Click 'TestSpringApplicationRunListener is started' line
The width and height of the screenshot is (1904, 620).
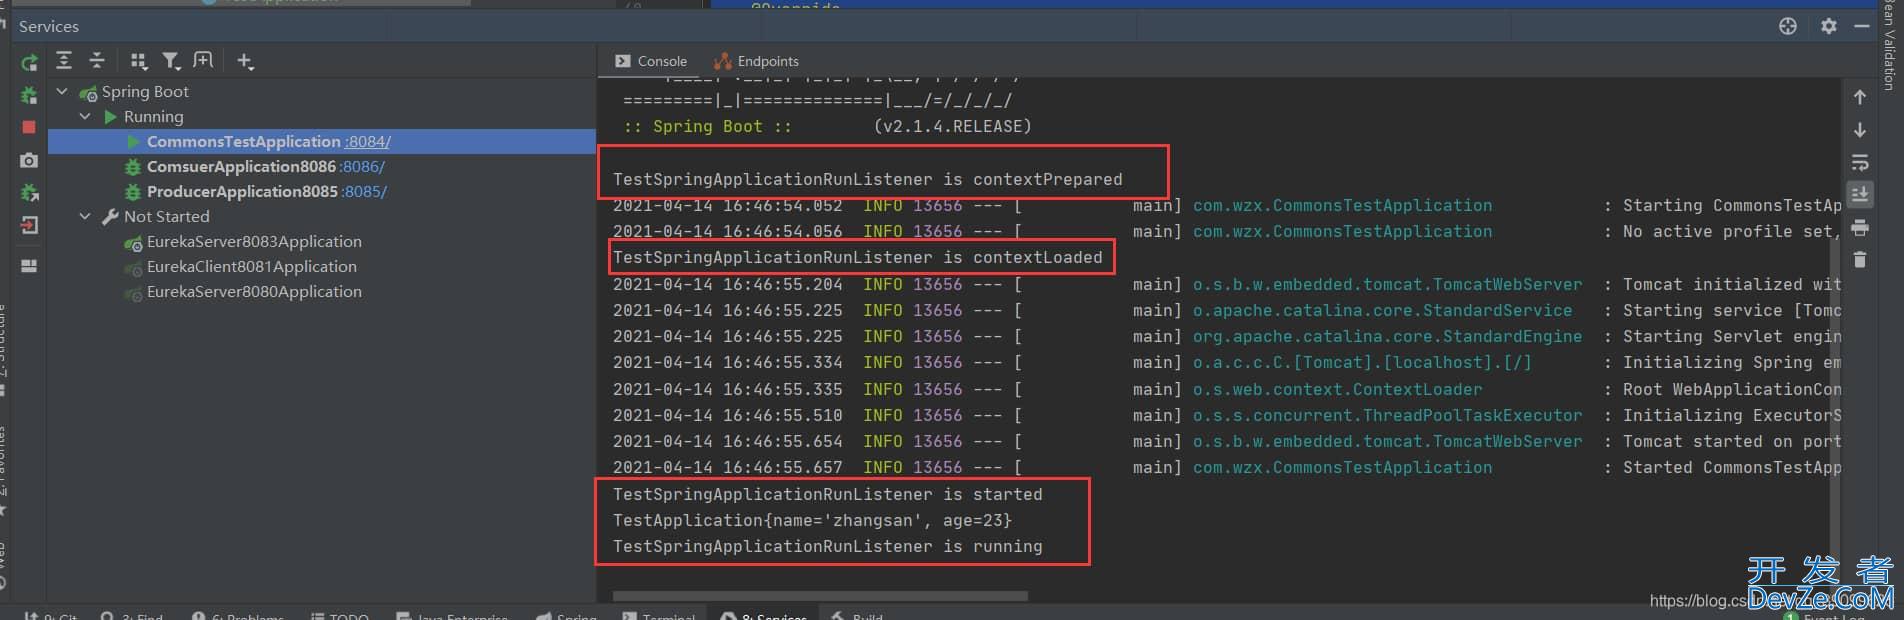tap(827, 494)
